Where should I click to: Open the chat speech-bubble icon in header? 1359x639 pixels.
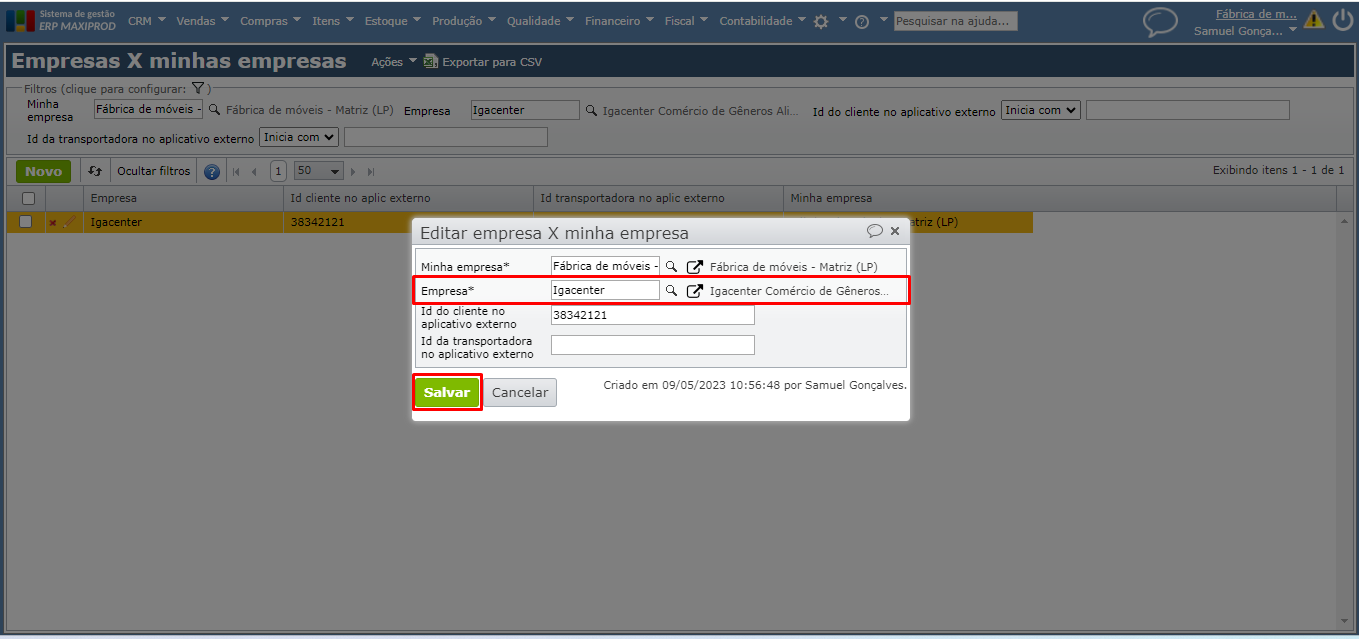1160,22
